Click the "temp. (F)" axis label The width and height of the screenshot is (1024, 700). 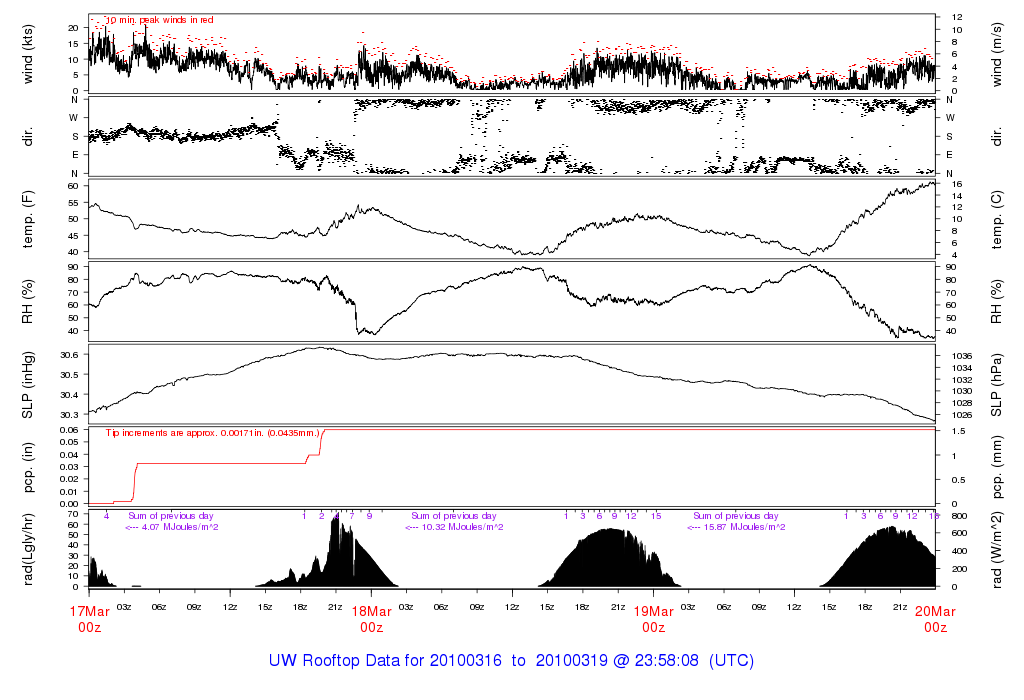[27, 219]
